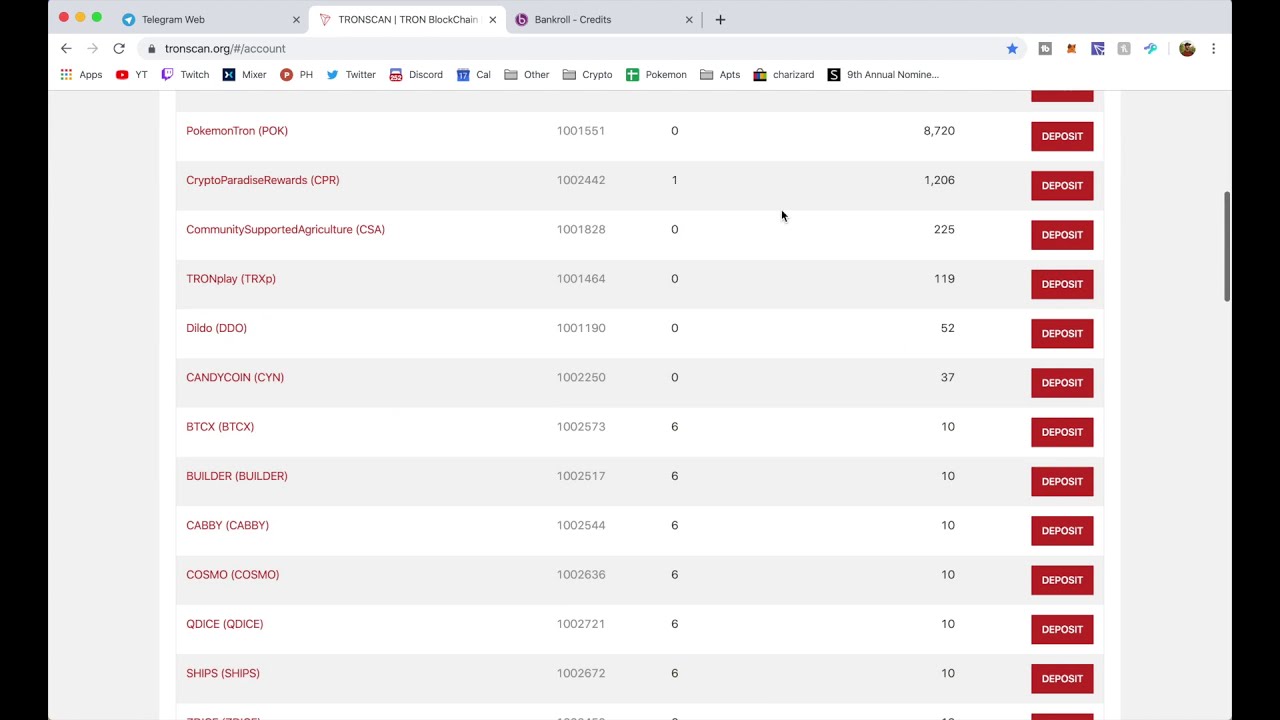This screenshot has width=1280, height=720.
Task: Expand the Apts bookmarks folder
Action: tap(720, 74)
